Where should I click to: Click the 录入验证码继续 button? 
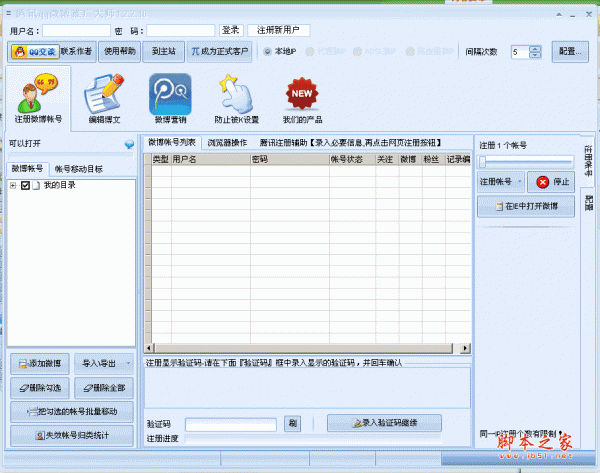384,423
